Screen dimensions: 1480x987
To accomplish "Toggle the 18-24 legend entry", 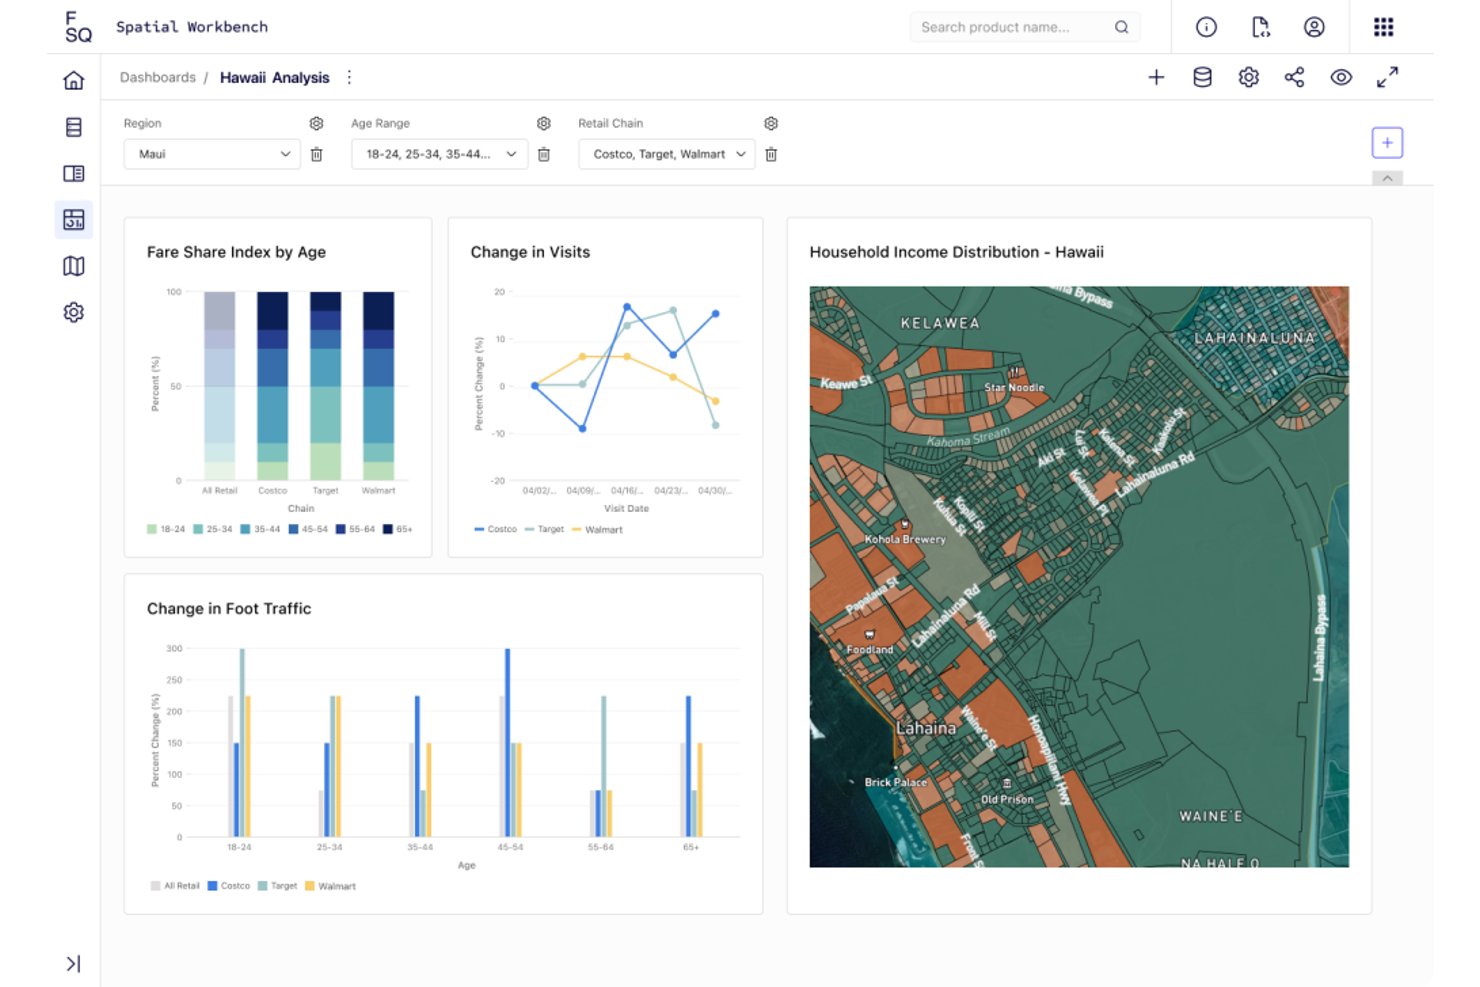I will click(x=166, y=529).
